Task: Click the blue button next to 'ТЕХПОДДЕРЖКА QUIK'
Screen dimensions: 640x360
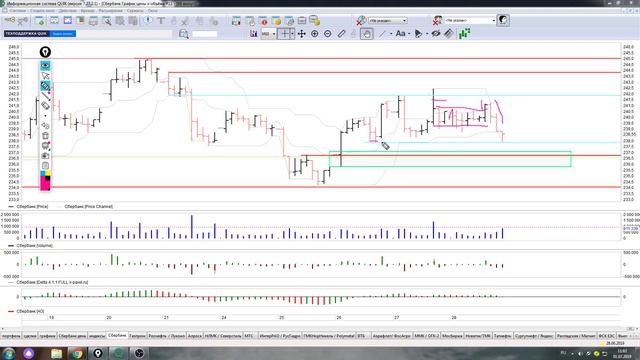Action: tap(63, 33)
